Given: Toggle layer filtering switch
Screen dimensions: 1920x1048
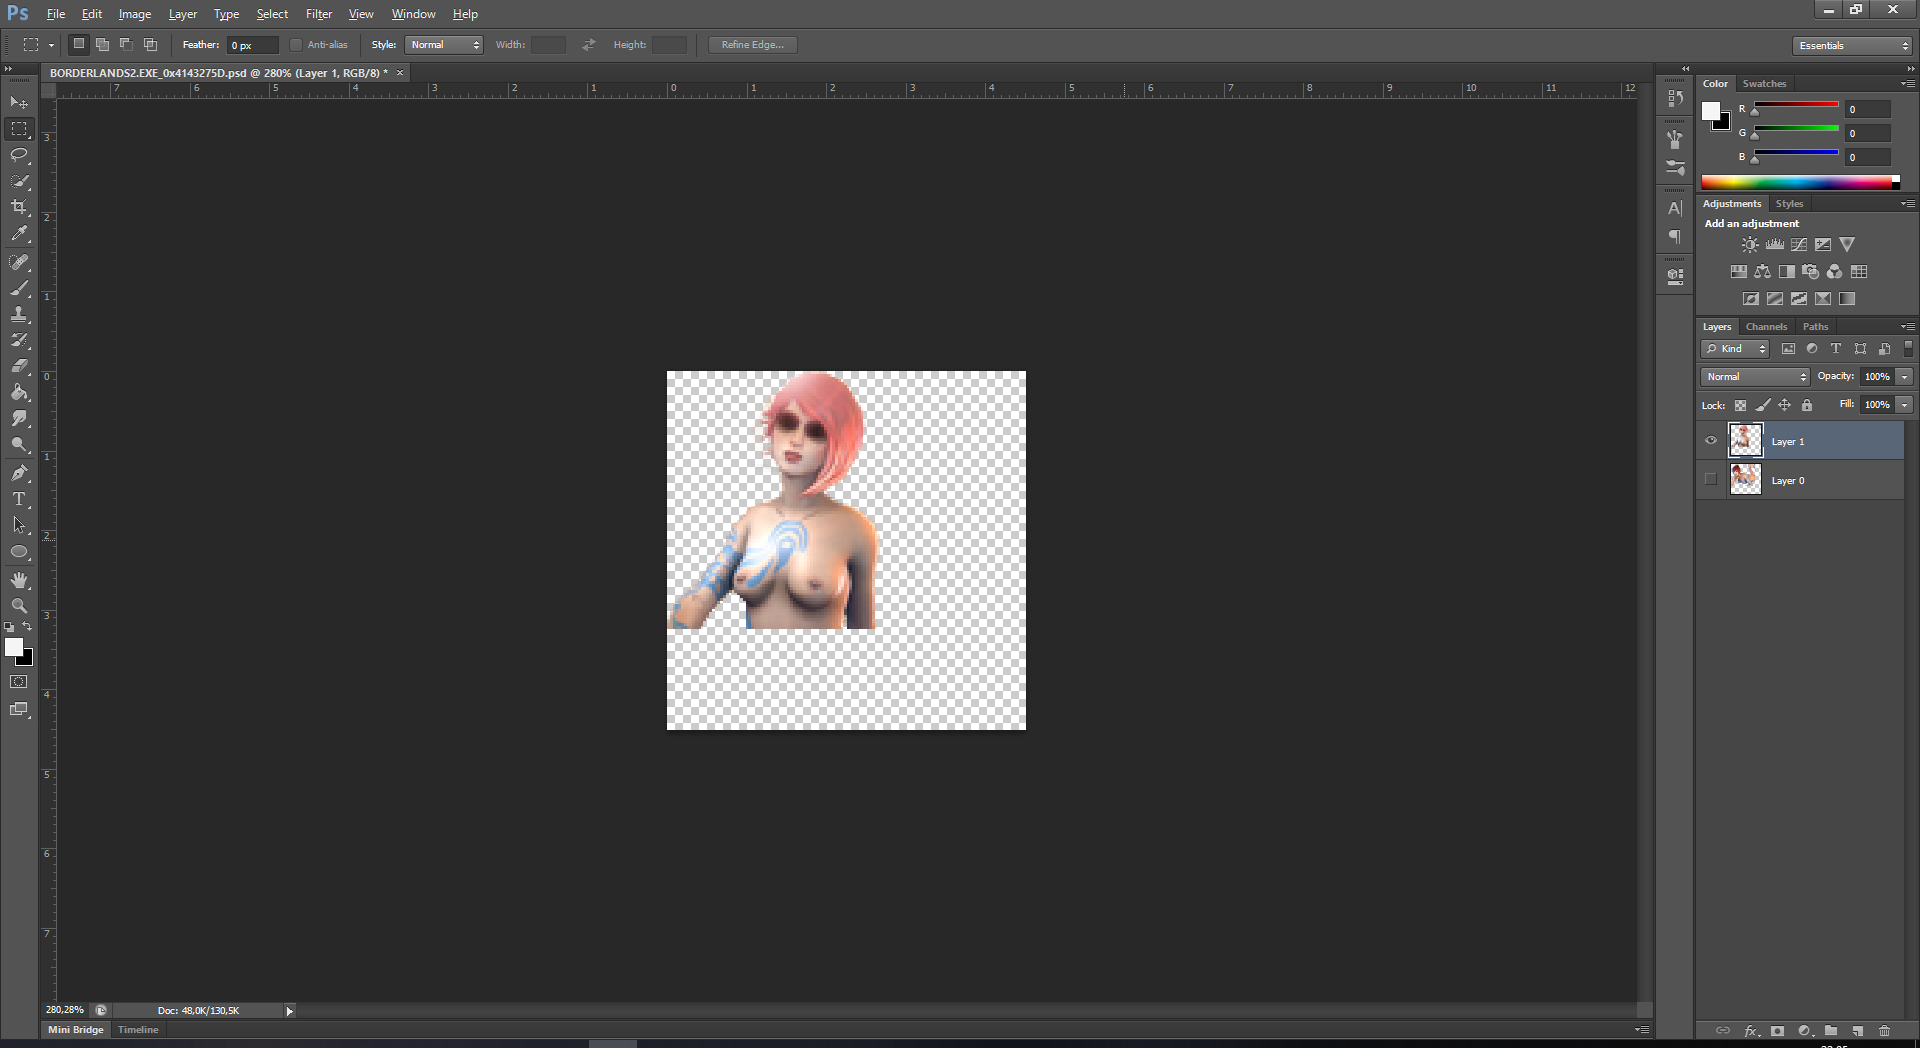Looking at the screenshot, I should (x=1908, y=348).
